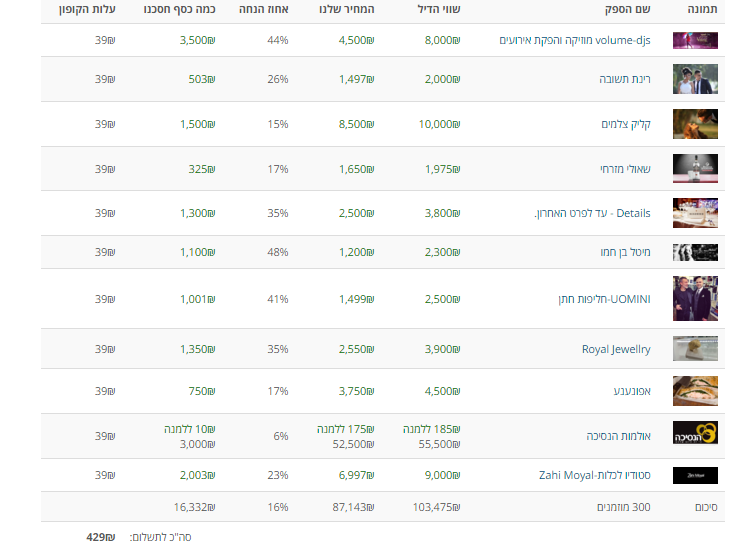This screenshot has width=745, height=546.
Task: Select the 4,500₪ price in volume-djs row
Action: click(356, 40)
